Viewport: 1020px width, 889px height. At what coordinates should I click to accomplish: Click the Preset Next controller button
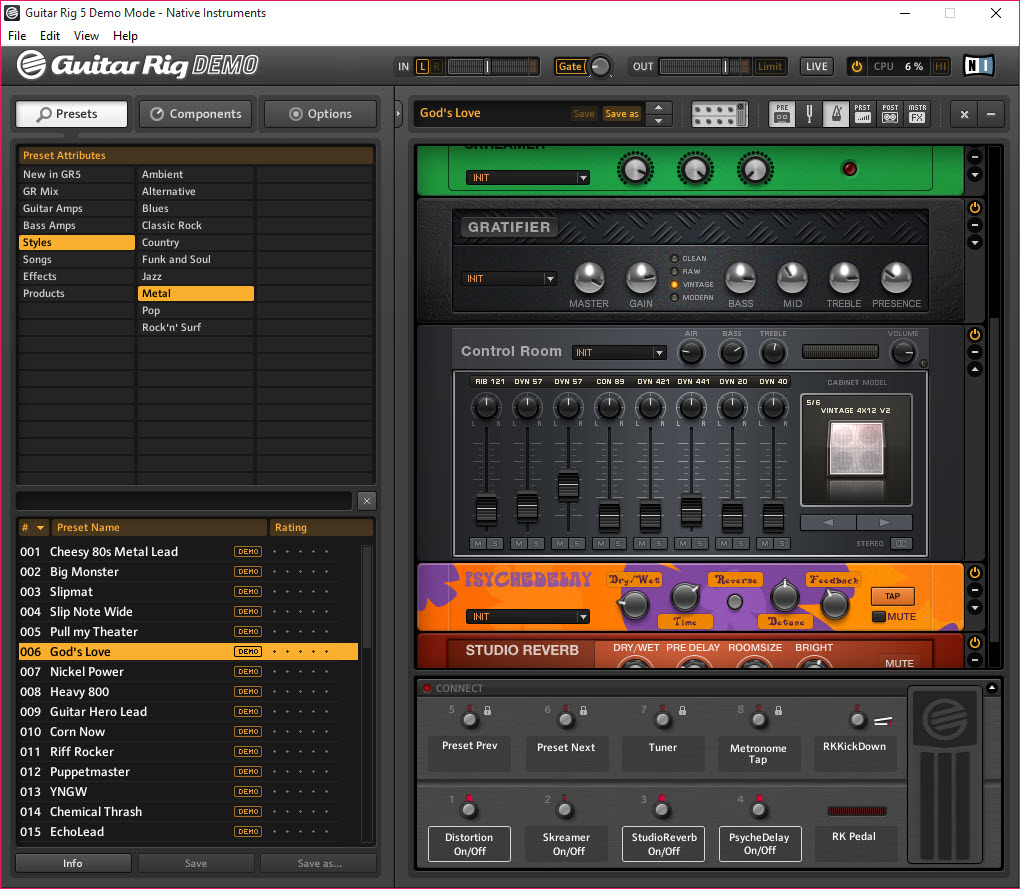(x=565, y=752)
